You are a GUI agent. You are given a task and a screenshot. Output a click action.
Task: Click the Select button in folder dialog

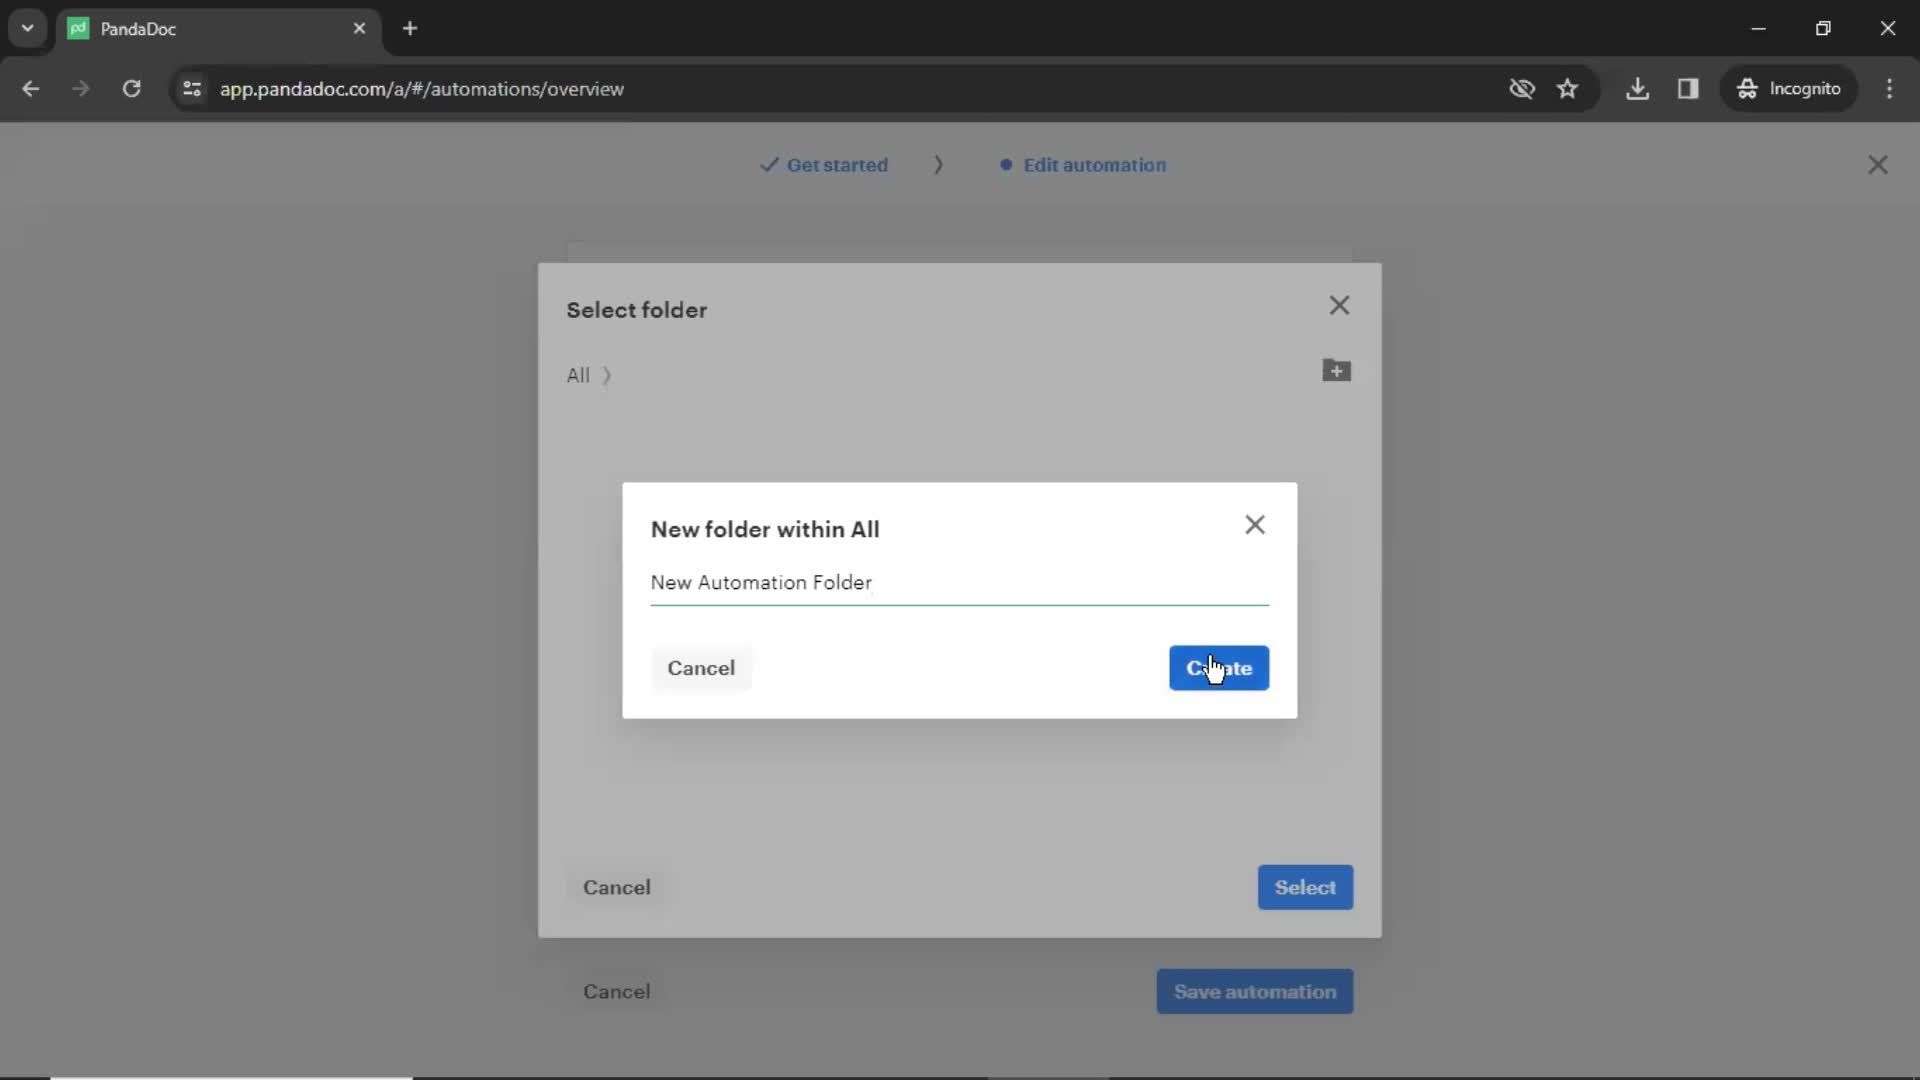1305,887
